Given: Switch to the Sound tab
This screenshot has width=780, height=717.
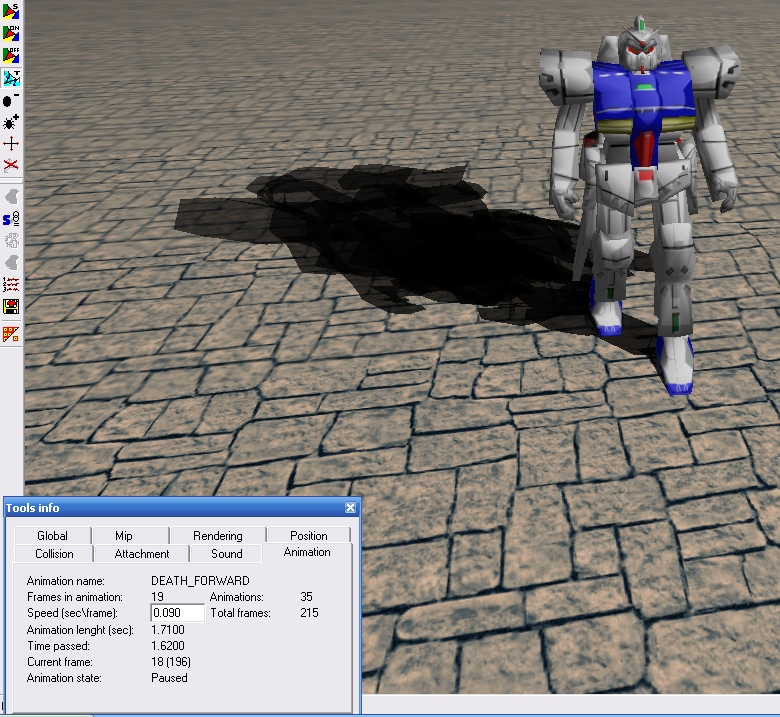Looking at the screenshot, I should click(227, 554).
